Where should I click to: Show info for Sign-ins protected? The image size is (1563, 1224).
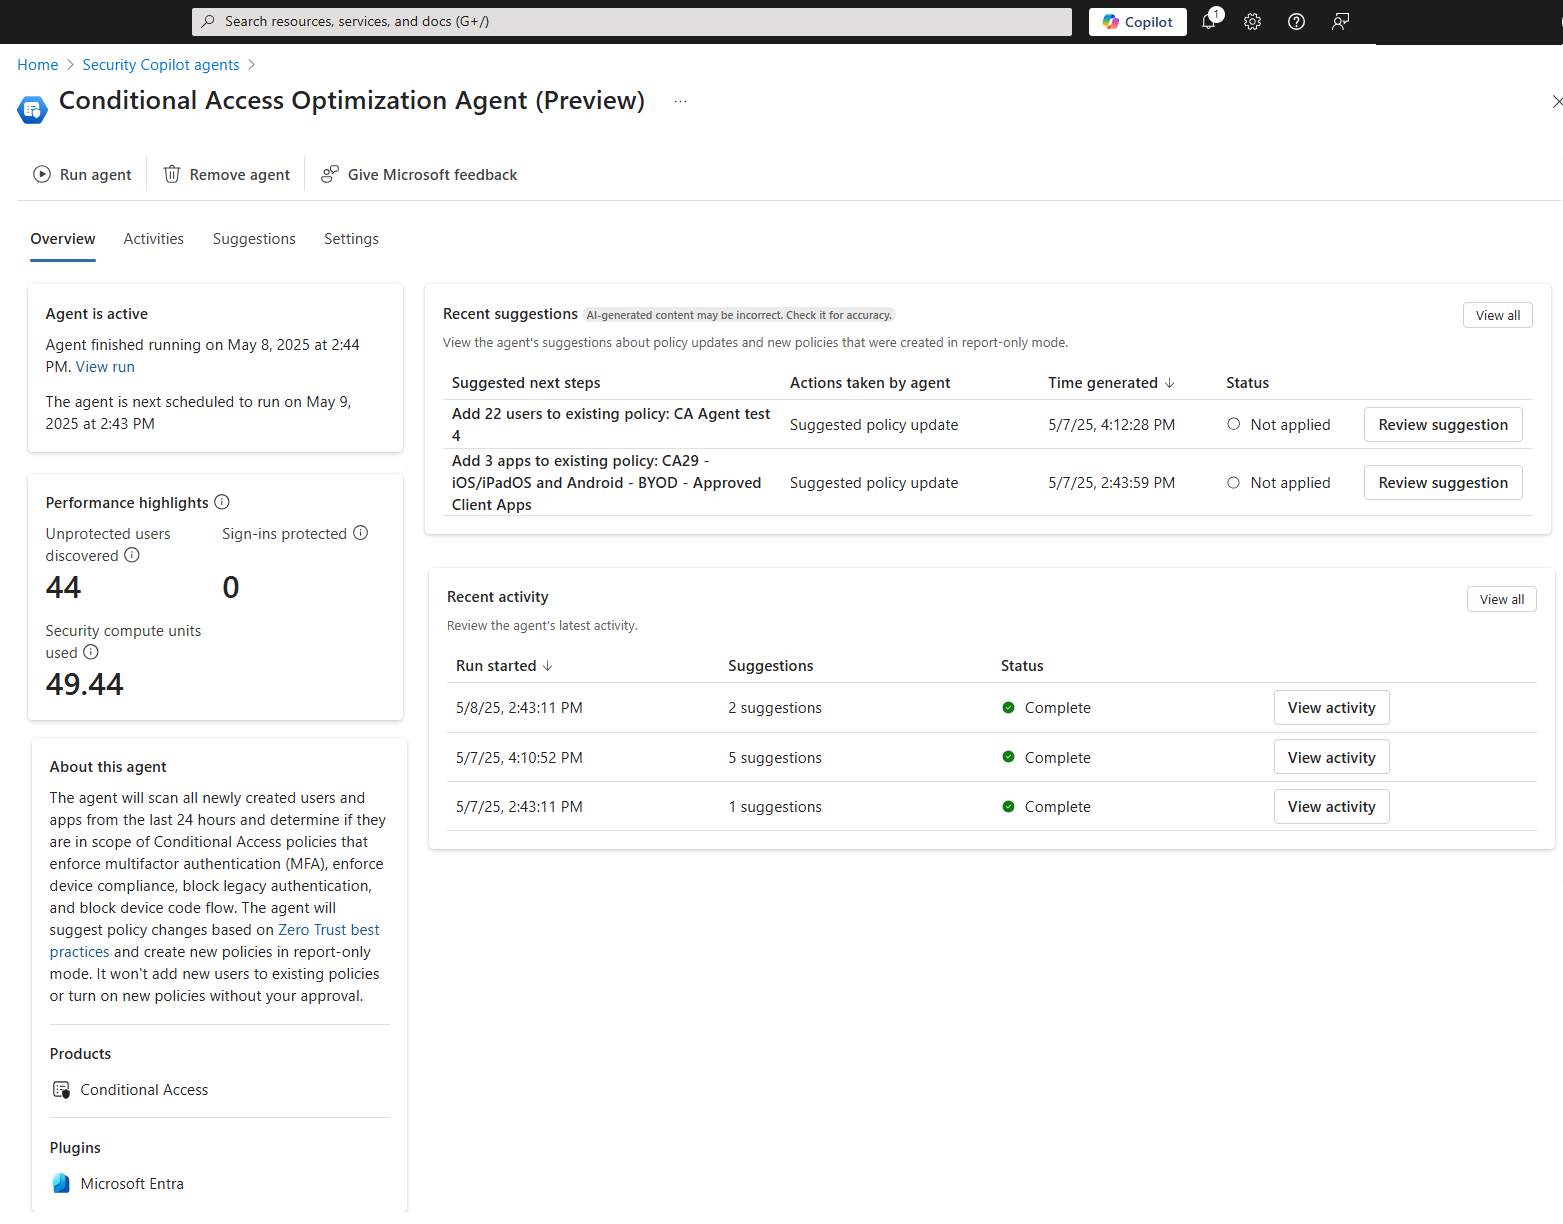point(361,533)
